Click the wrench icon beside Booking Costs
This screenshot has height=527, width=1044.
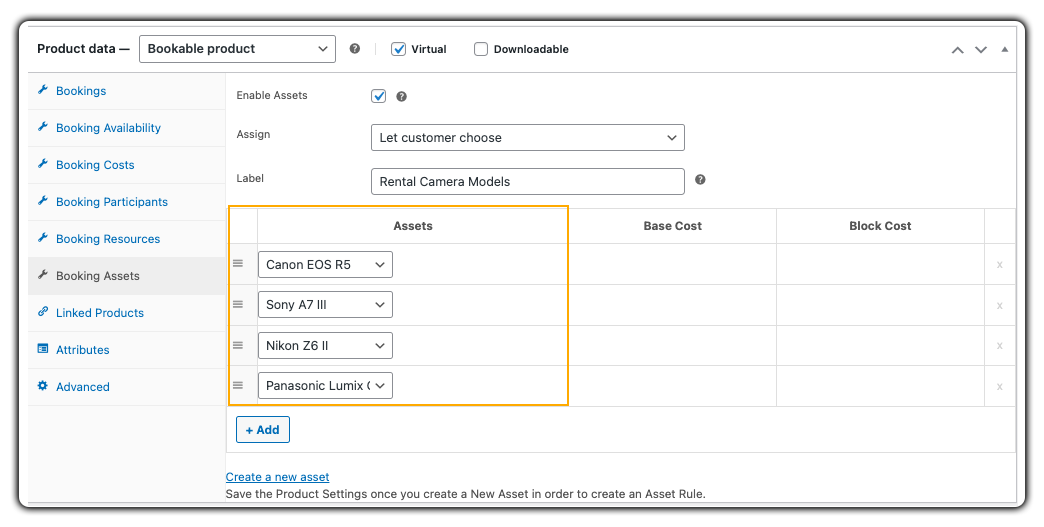(x=43, y=164)
